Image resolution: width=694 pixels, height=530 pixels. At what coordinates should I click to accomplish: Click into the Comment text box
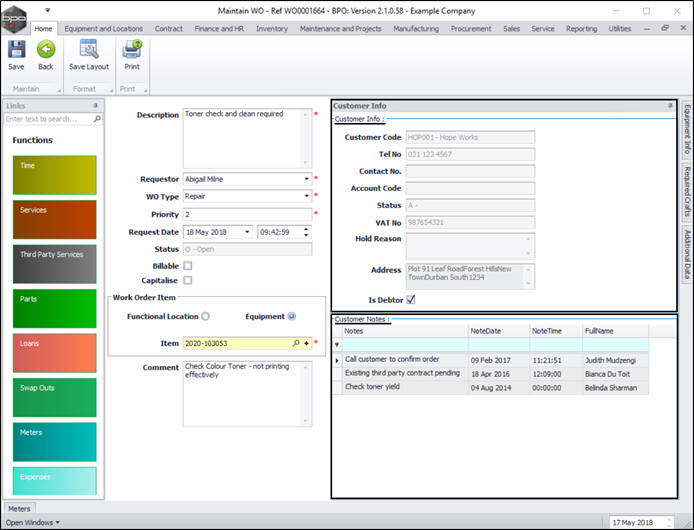[x=247, y=394]
